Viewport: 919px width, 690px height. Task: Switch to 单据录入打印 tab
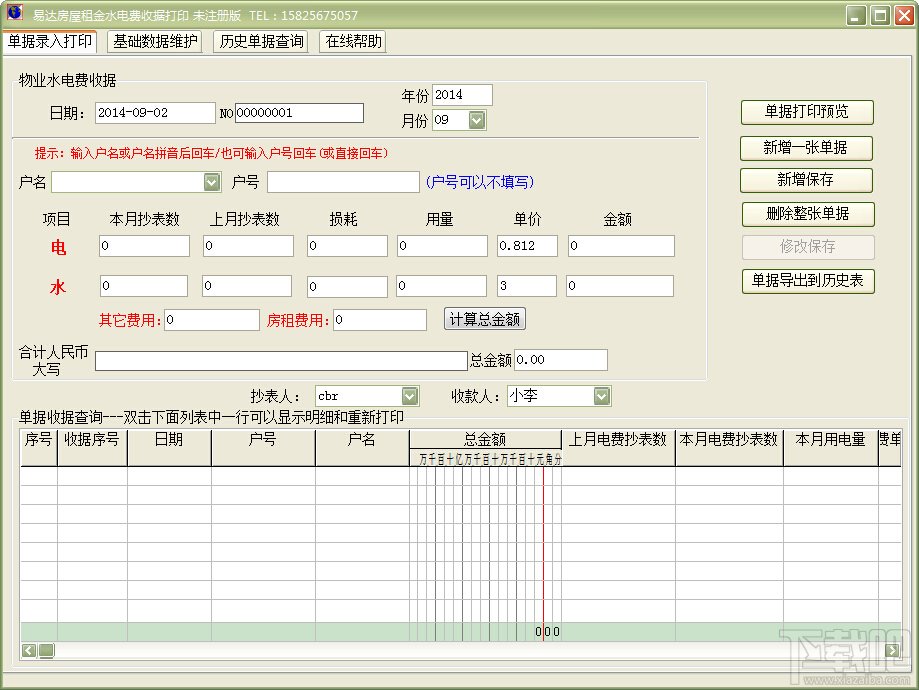pyautogui.click(x=50, y=42)
